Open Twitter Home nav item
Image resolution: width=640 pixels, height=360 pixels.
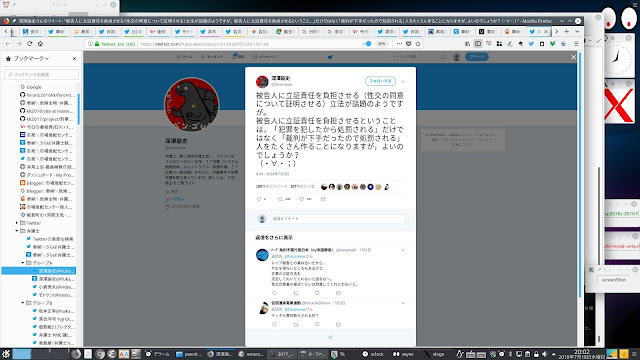(184, 57)
